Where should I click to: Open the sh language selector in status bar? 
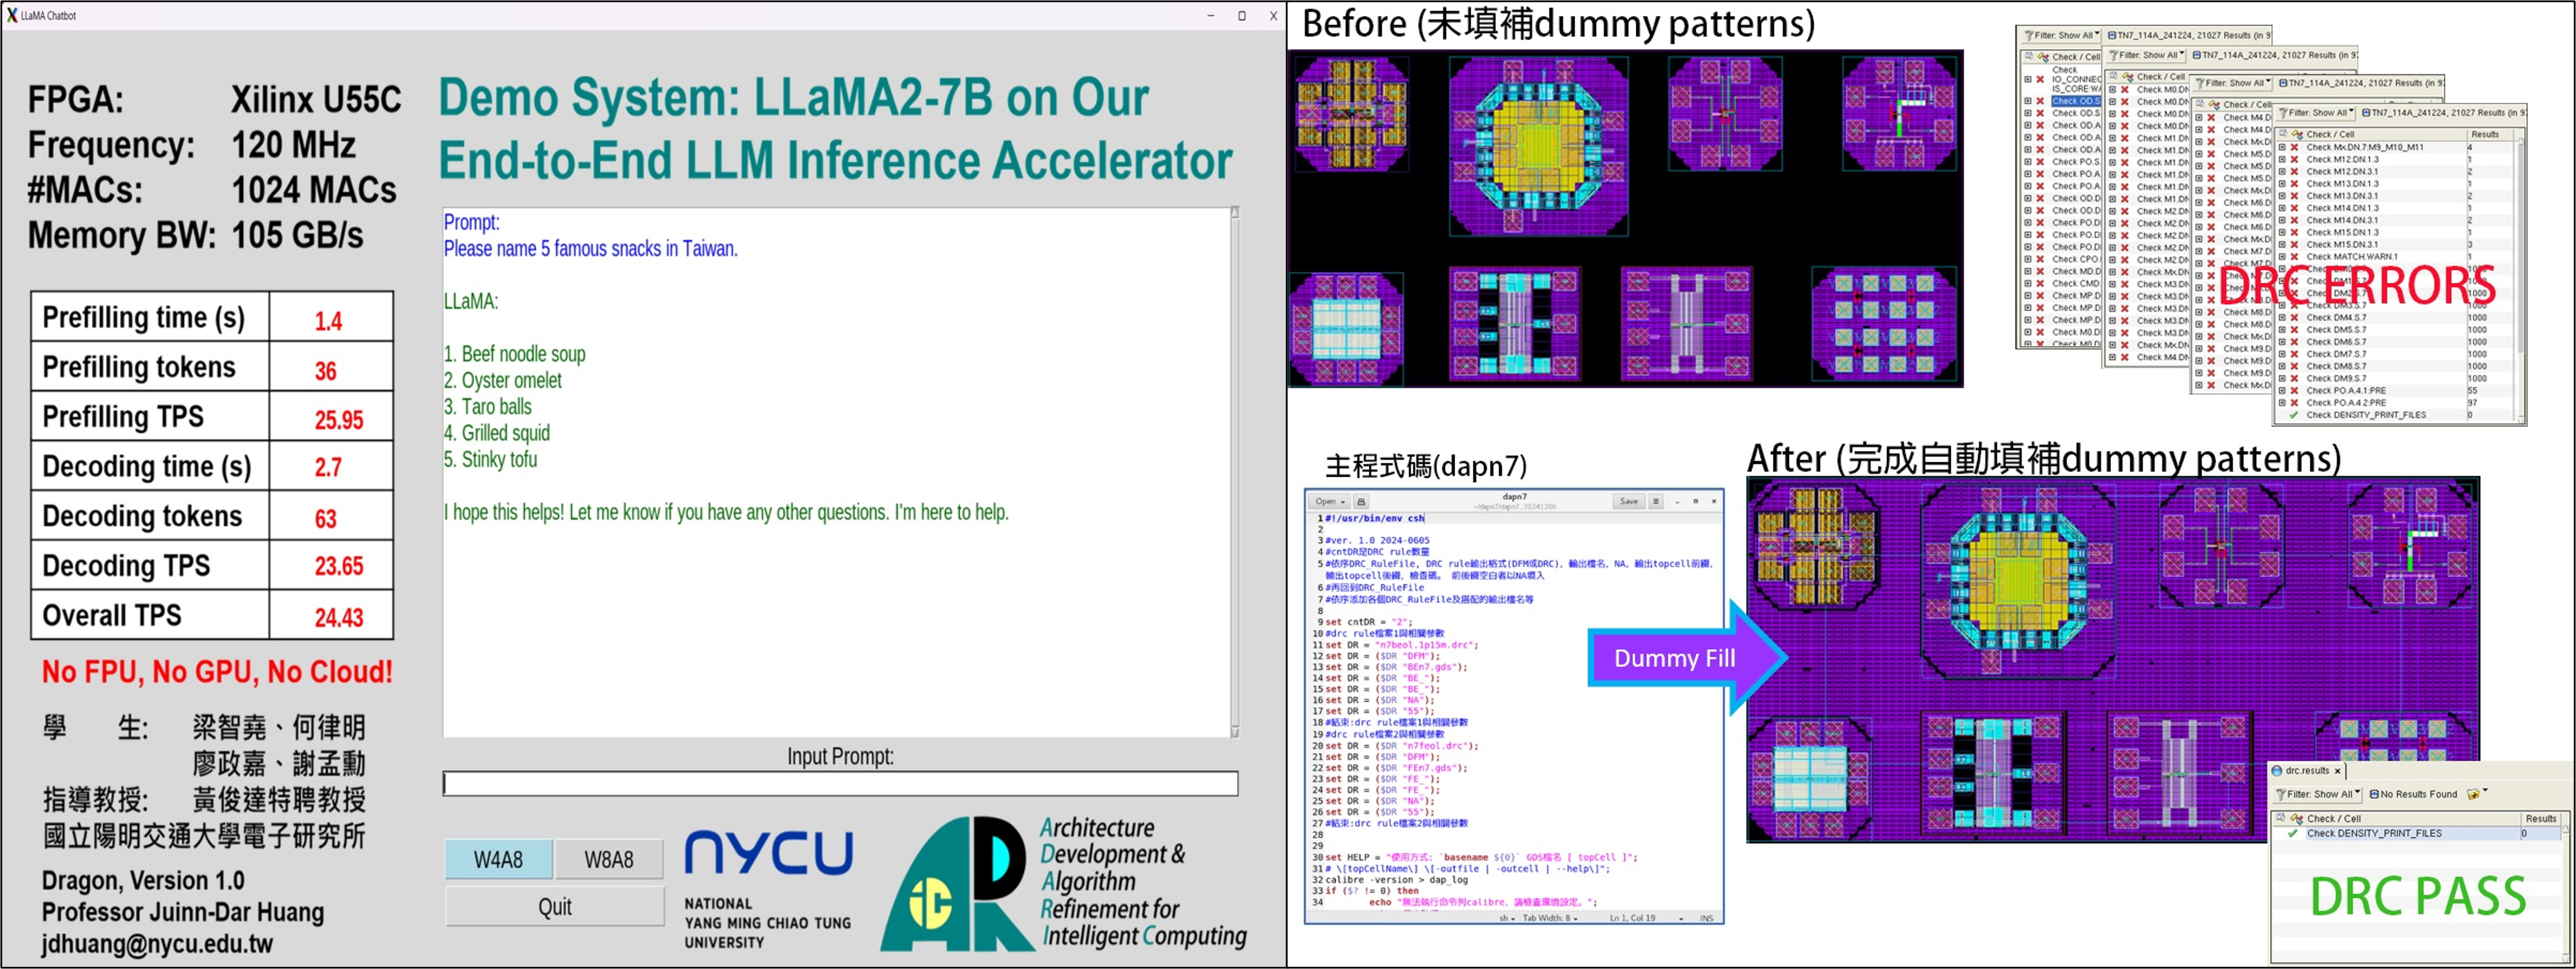coord(1506,918)
